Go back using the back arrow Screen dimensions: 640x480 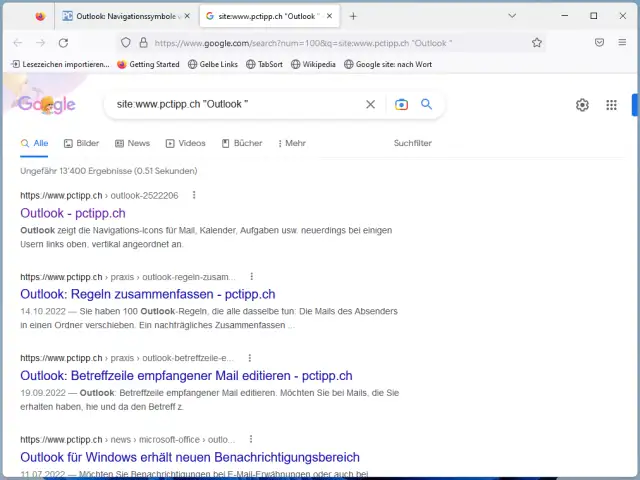pos(18,43)
